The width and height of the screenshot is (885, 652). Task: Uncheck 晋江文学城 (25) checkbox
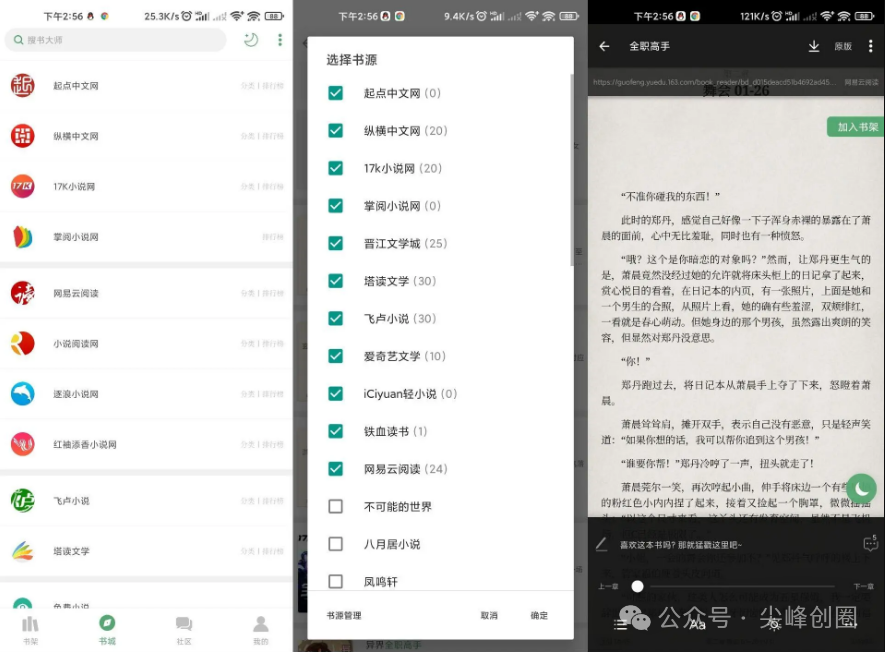[x=335, y=243]
